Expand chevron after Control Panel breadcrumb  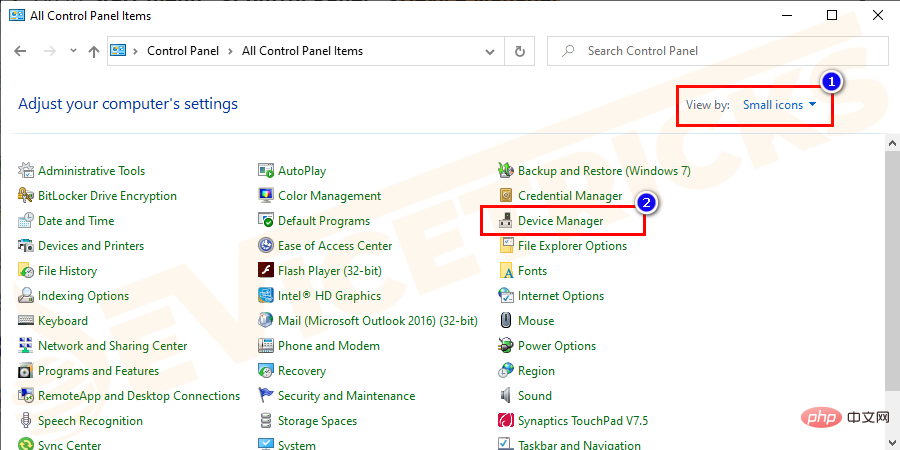[x=230, y=51]
